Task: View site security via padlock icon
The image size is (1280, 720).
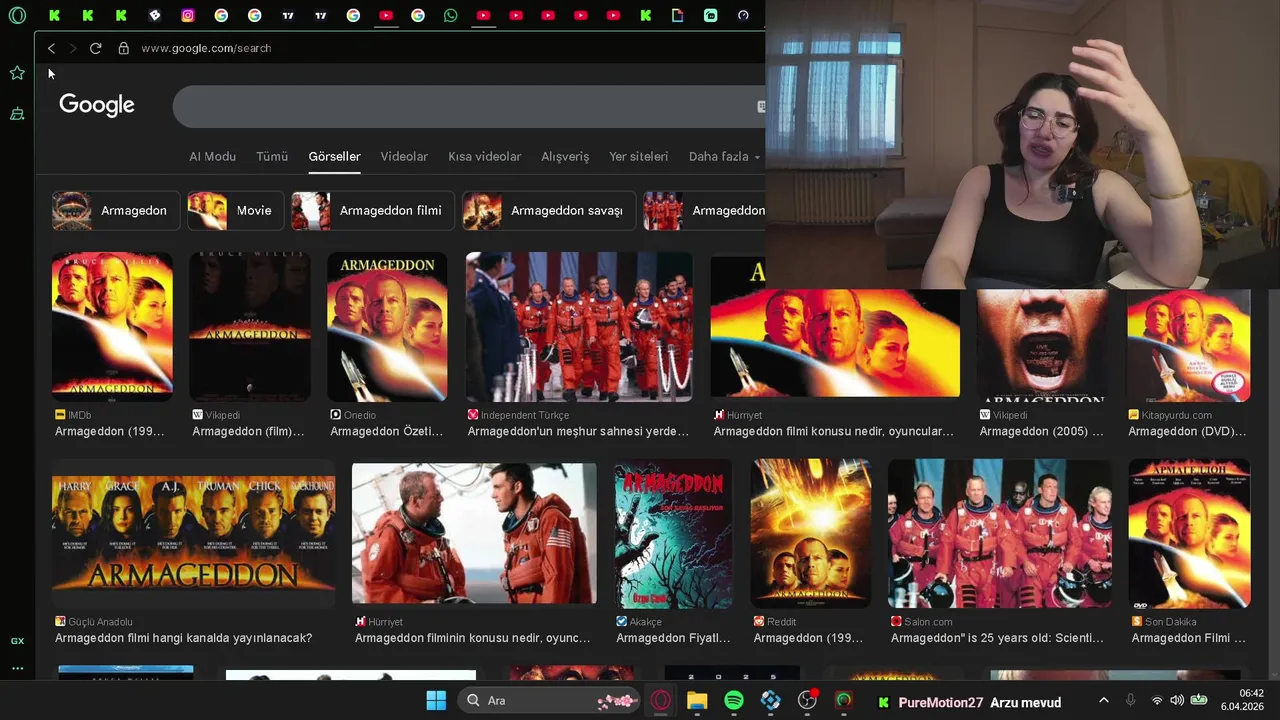Action: click(124, 48)
